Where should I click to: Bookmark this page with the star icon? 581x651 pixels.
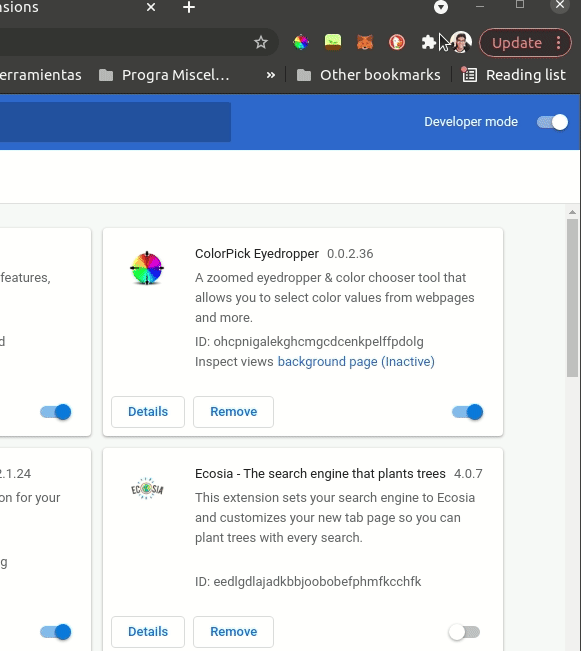click(261, 42)
